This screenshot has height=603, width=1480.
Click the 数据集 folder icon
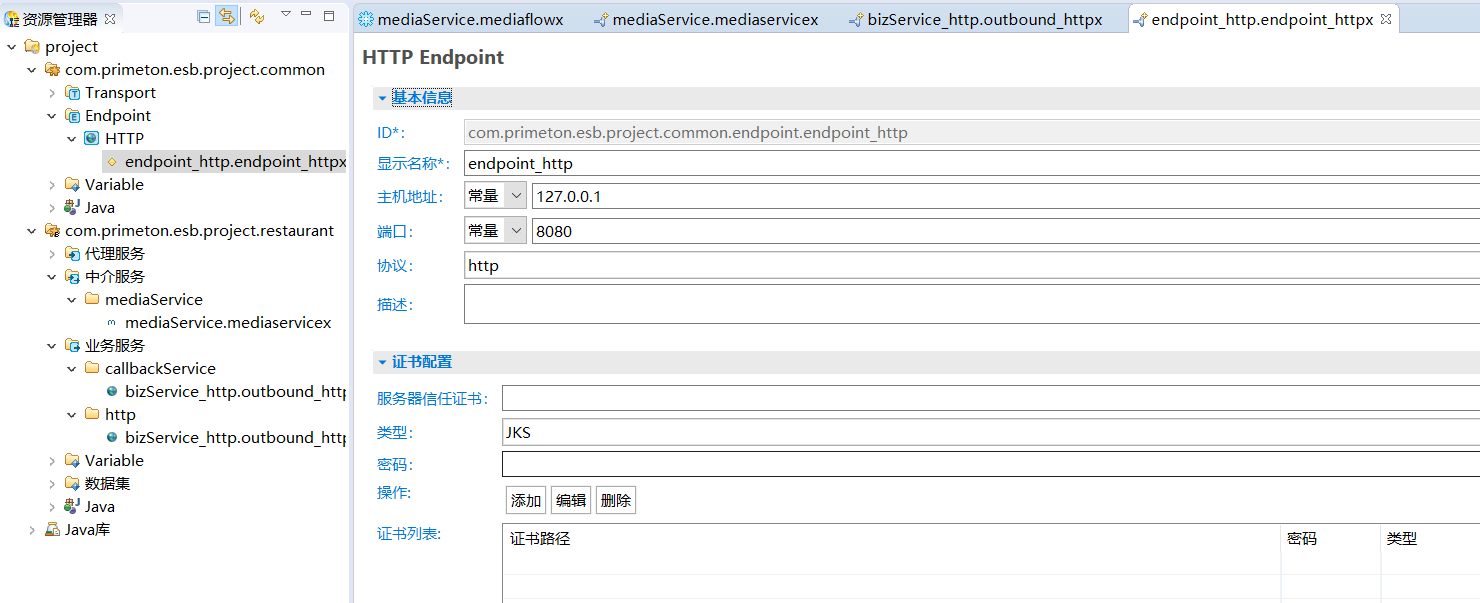click(73, 484)
